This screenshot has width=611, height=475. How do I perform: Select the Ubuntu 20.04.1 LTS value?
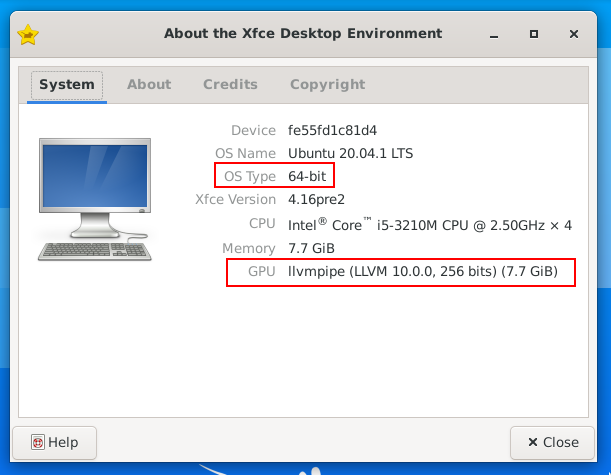350,153
